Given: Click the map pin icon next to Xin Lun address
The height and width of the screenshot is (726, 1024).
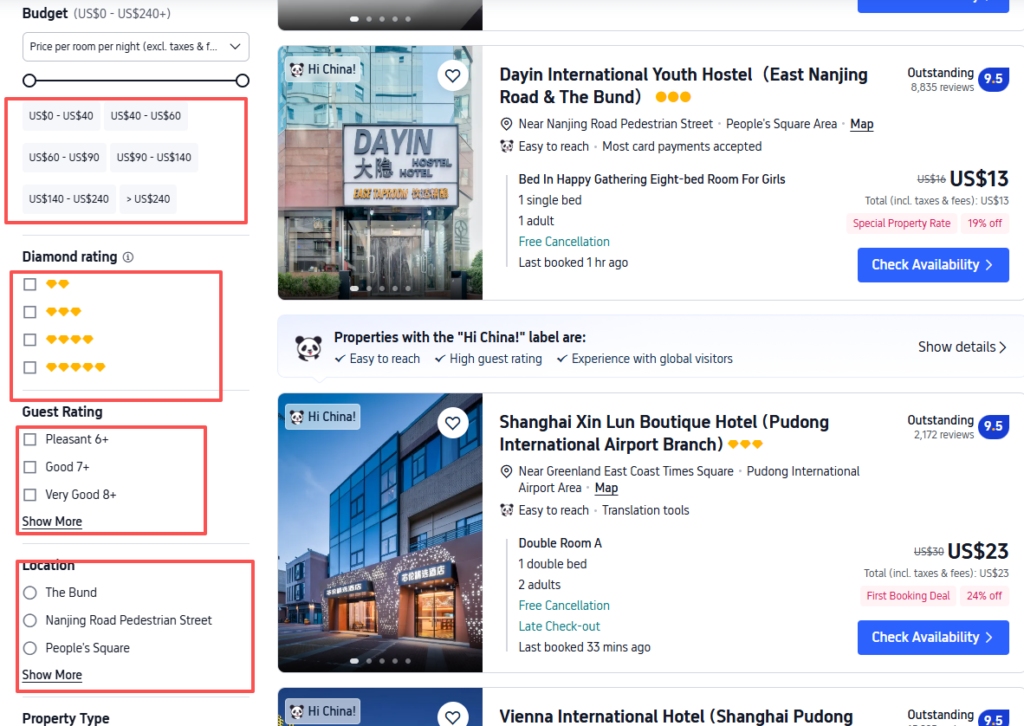Looking at the screenshot, I should (x=507, y=471).
